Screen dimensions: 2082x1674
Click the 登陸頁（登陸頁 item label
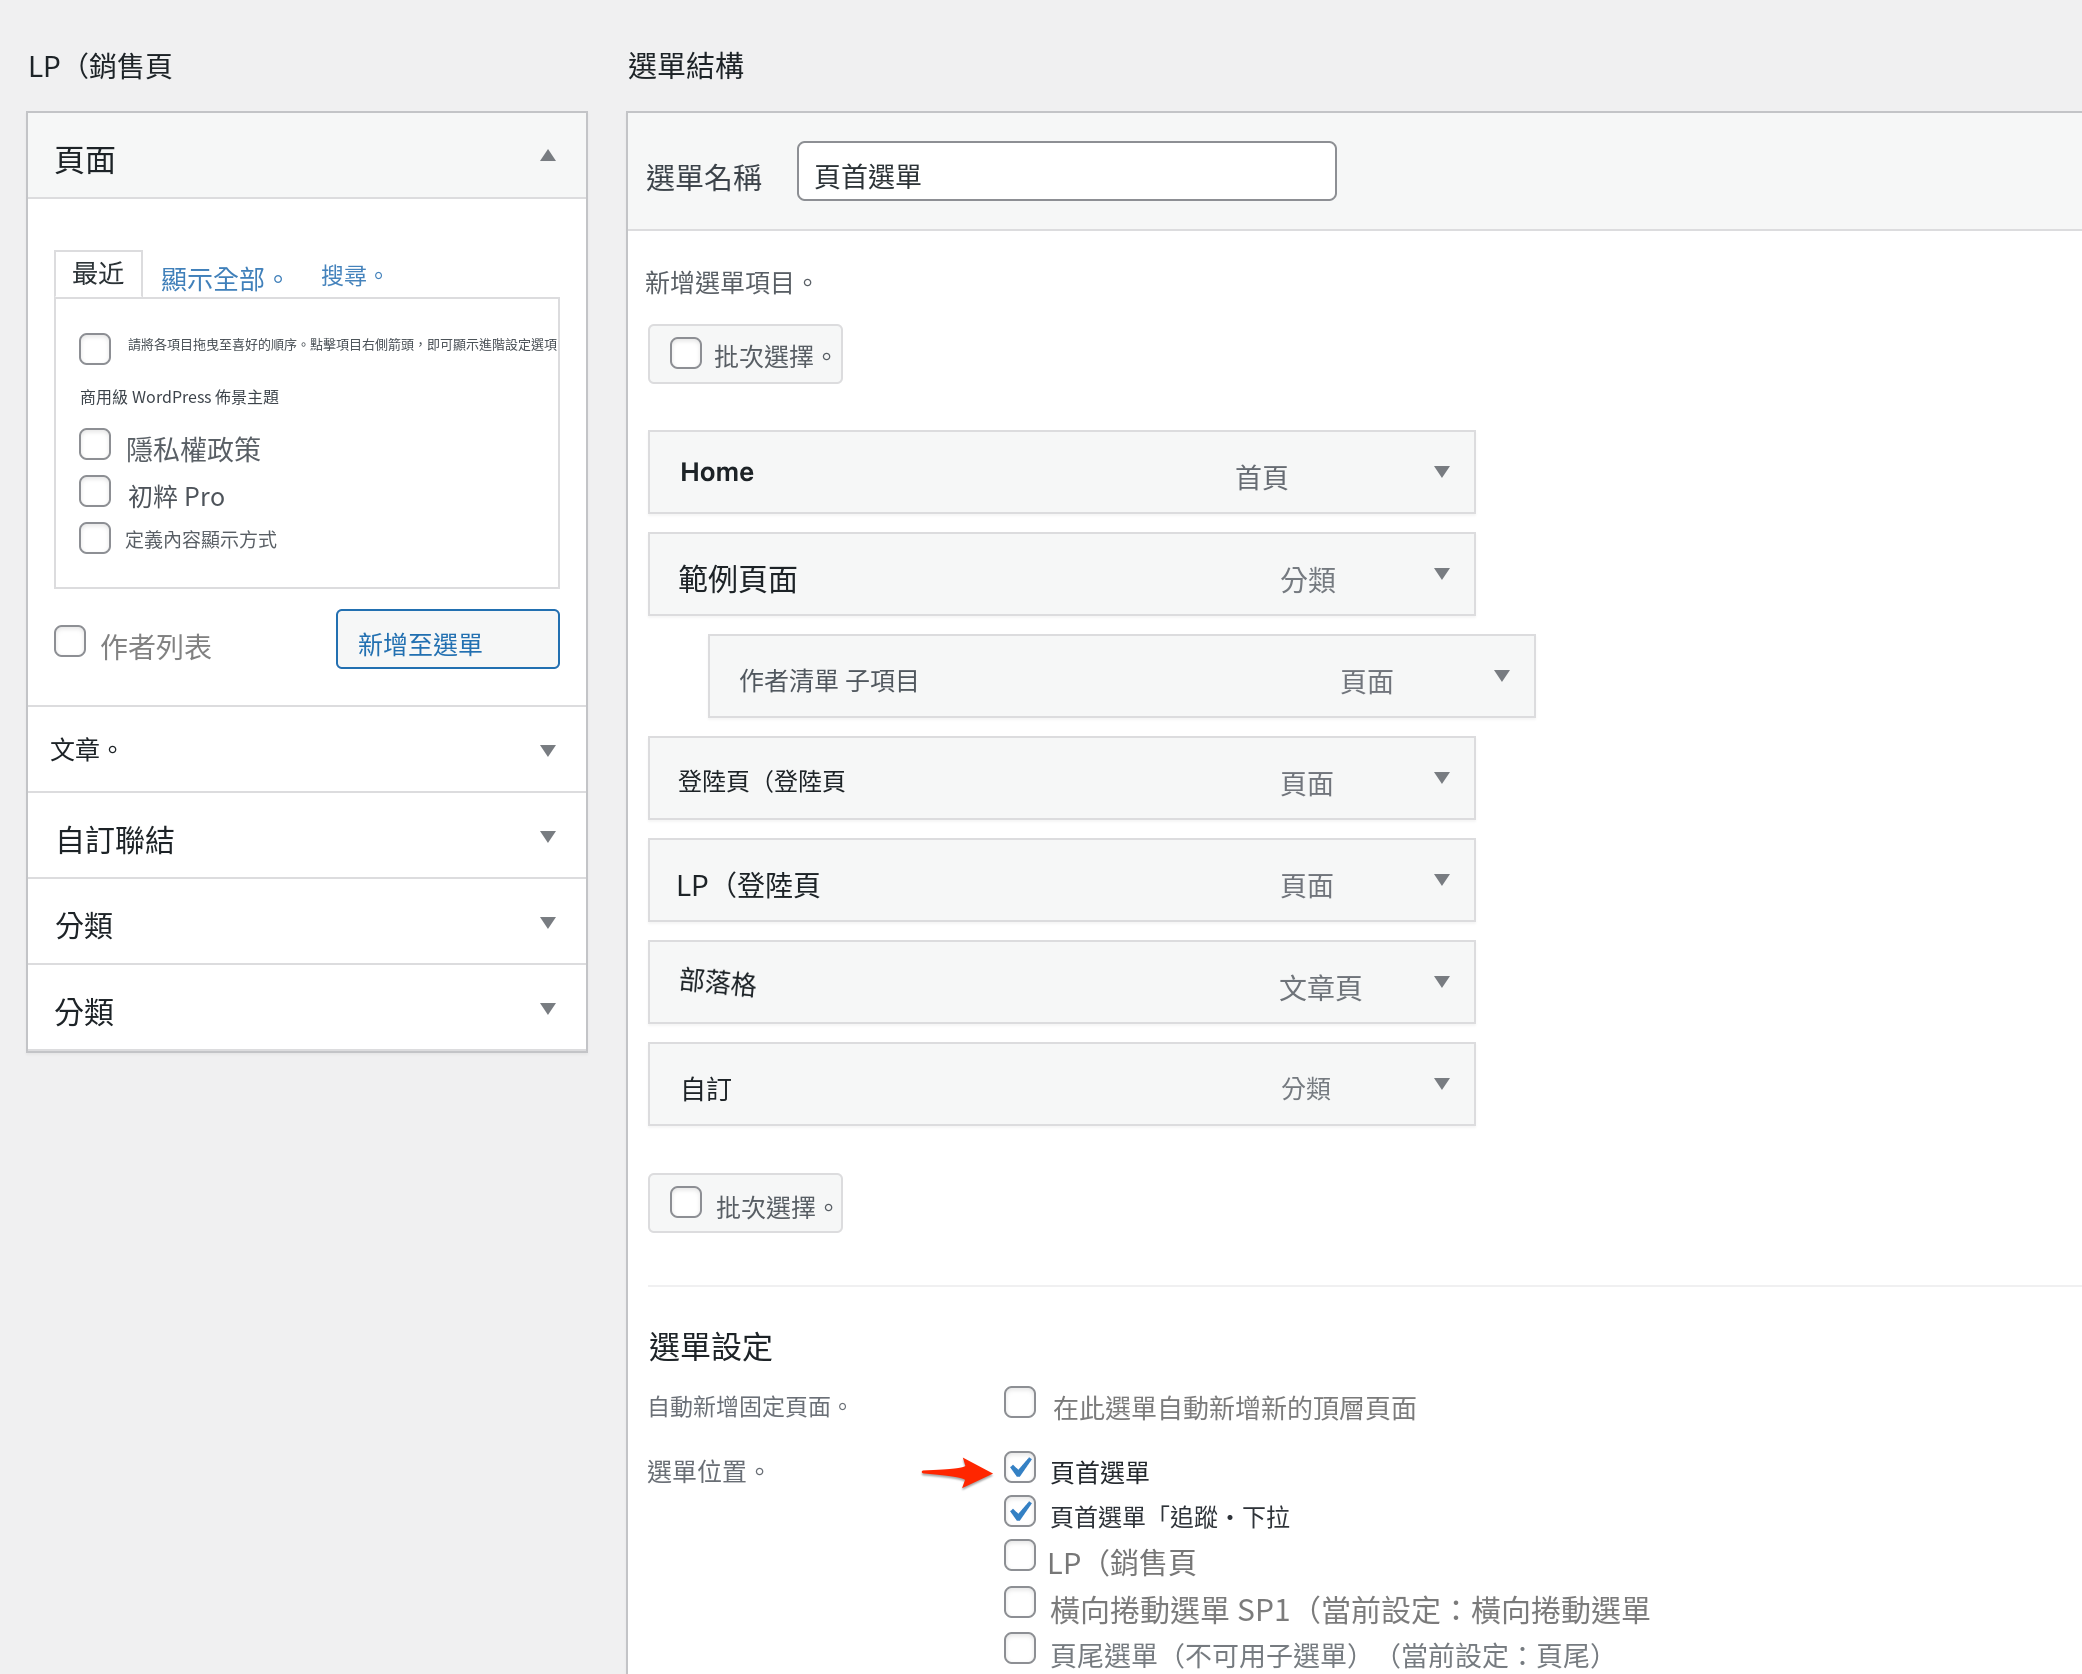click(x=762, y=781)
